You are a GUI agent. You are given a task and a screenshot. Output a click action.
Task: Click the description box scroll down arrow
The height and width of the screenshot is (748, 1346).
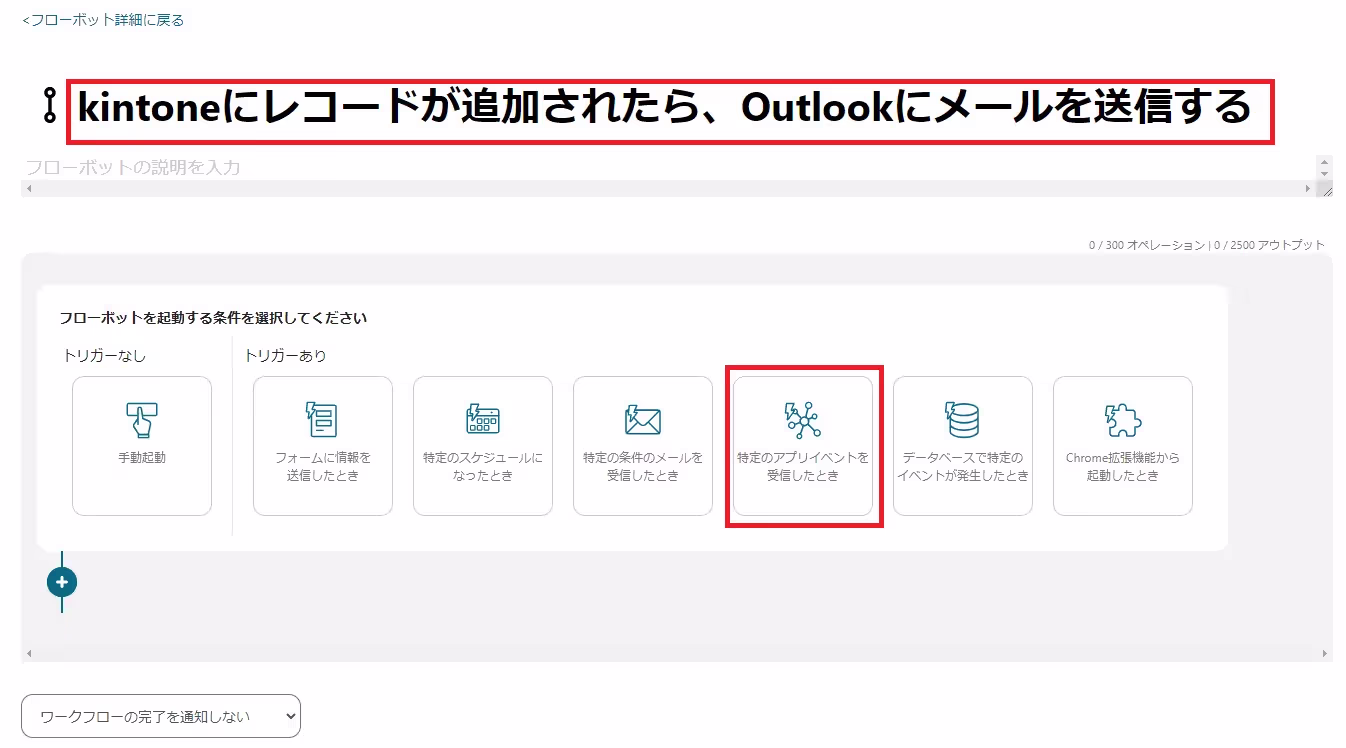point(1325,174)
